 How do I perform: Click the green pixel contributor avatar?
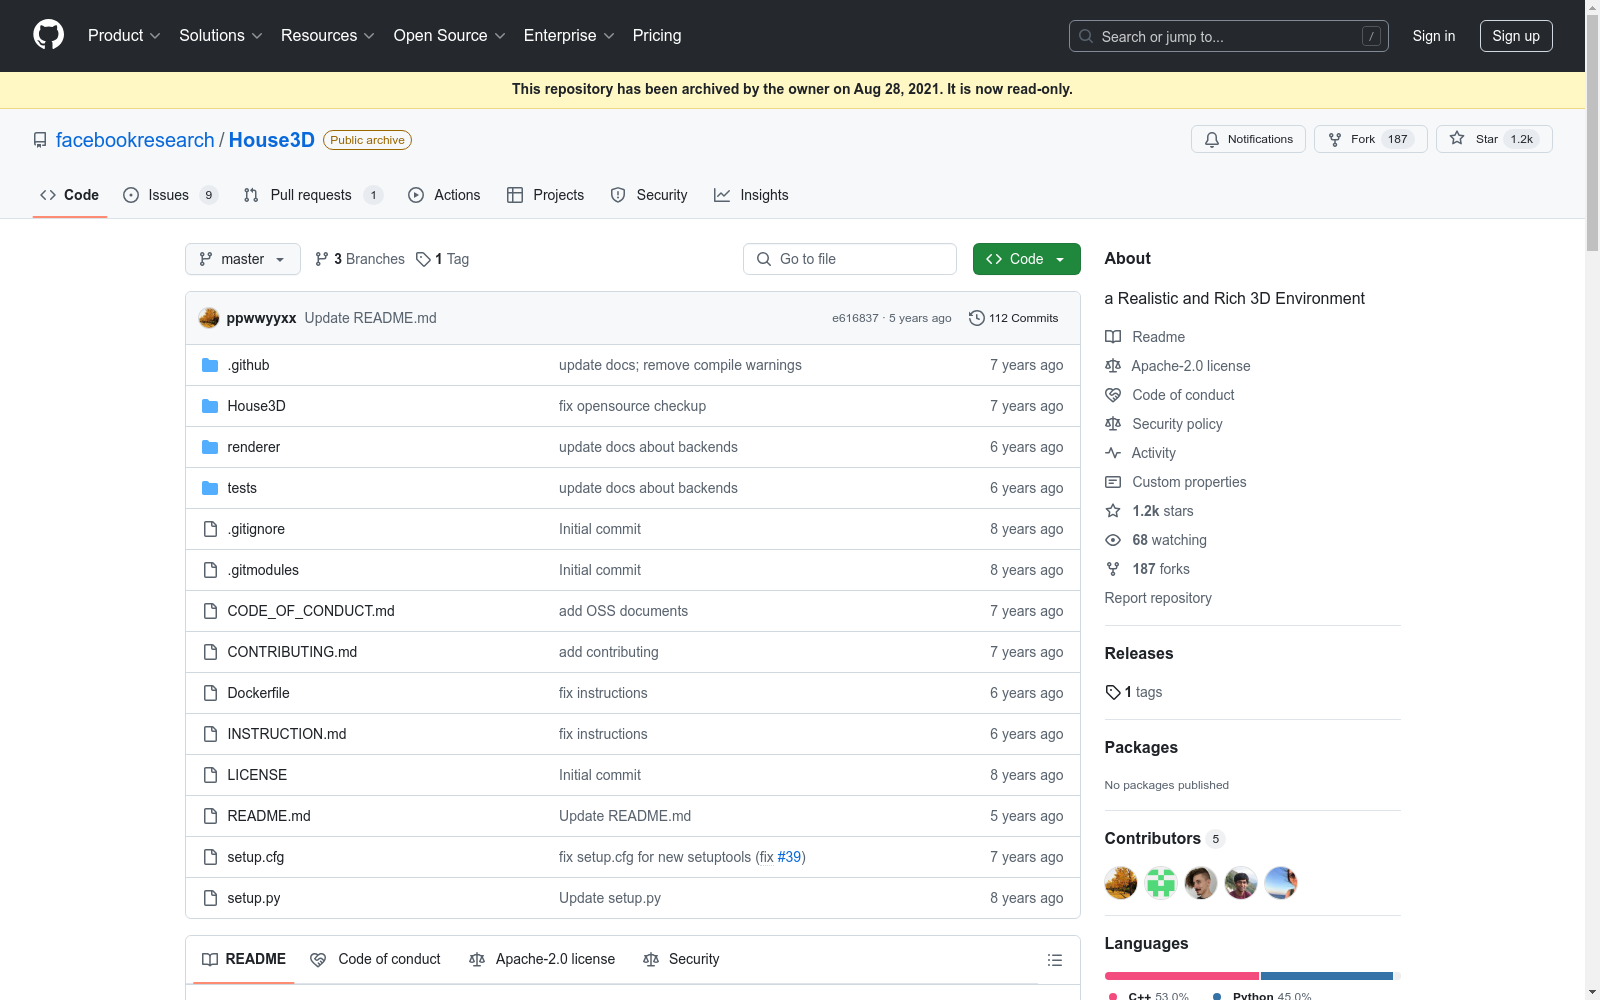click(1161, 883)
